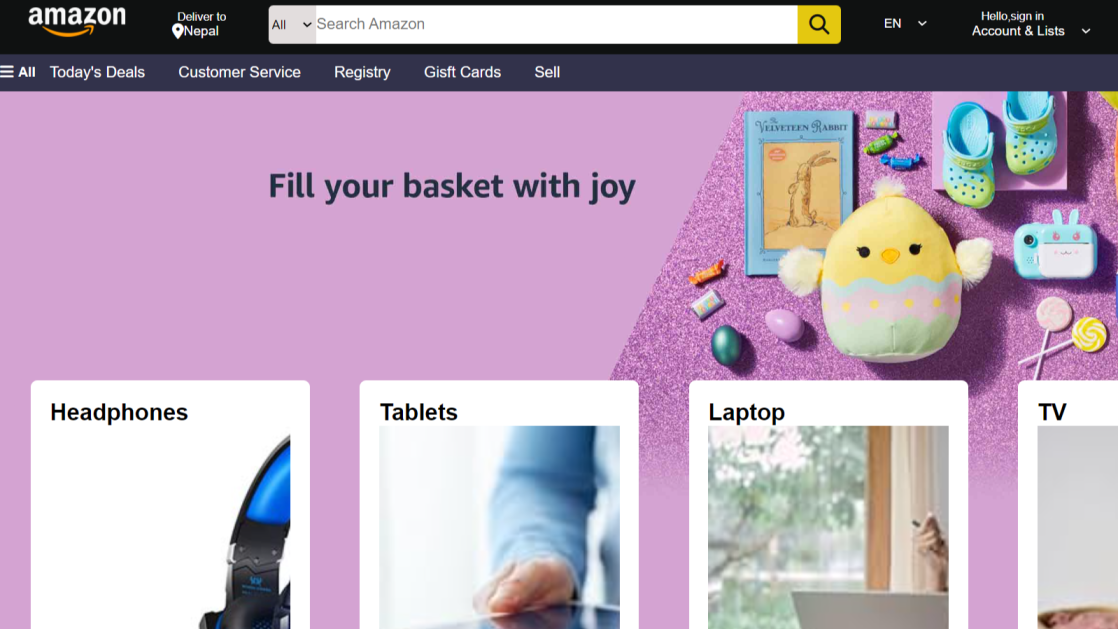
Task: Click the yellow search magnifier button
Action: (x=819, y=24)
